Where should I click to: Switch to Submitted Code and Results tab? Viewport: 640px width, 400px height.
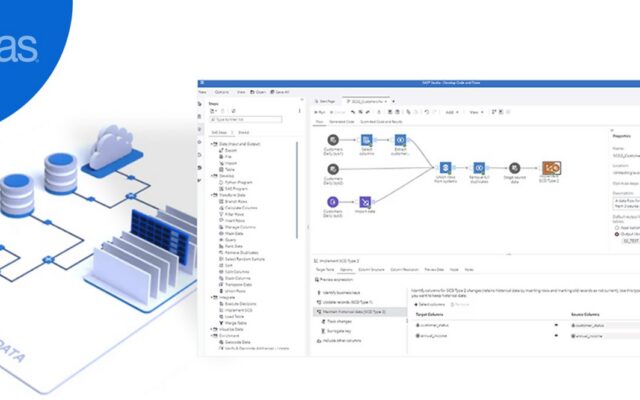[381, 122]
